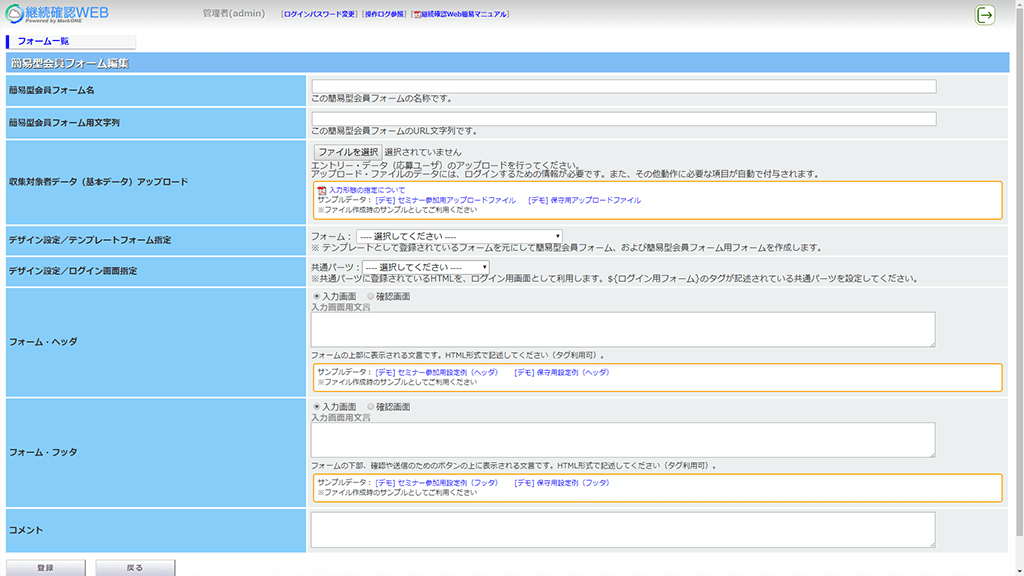Click the 簡易型会員フォーム用文字列 input field
This screenshot has height=576, width=1024.
pos(624,119)
